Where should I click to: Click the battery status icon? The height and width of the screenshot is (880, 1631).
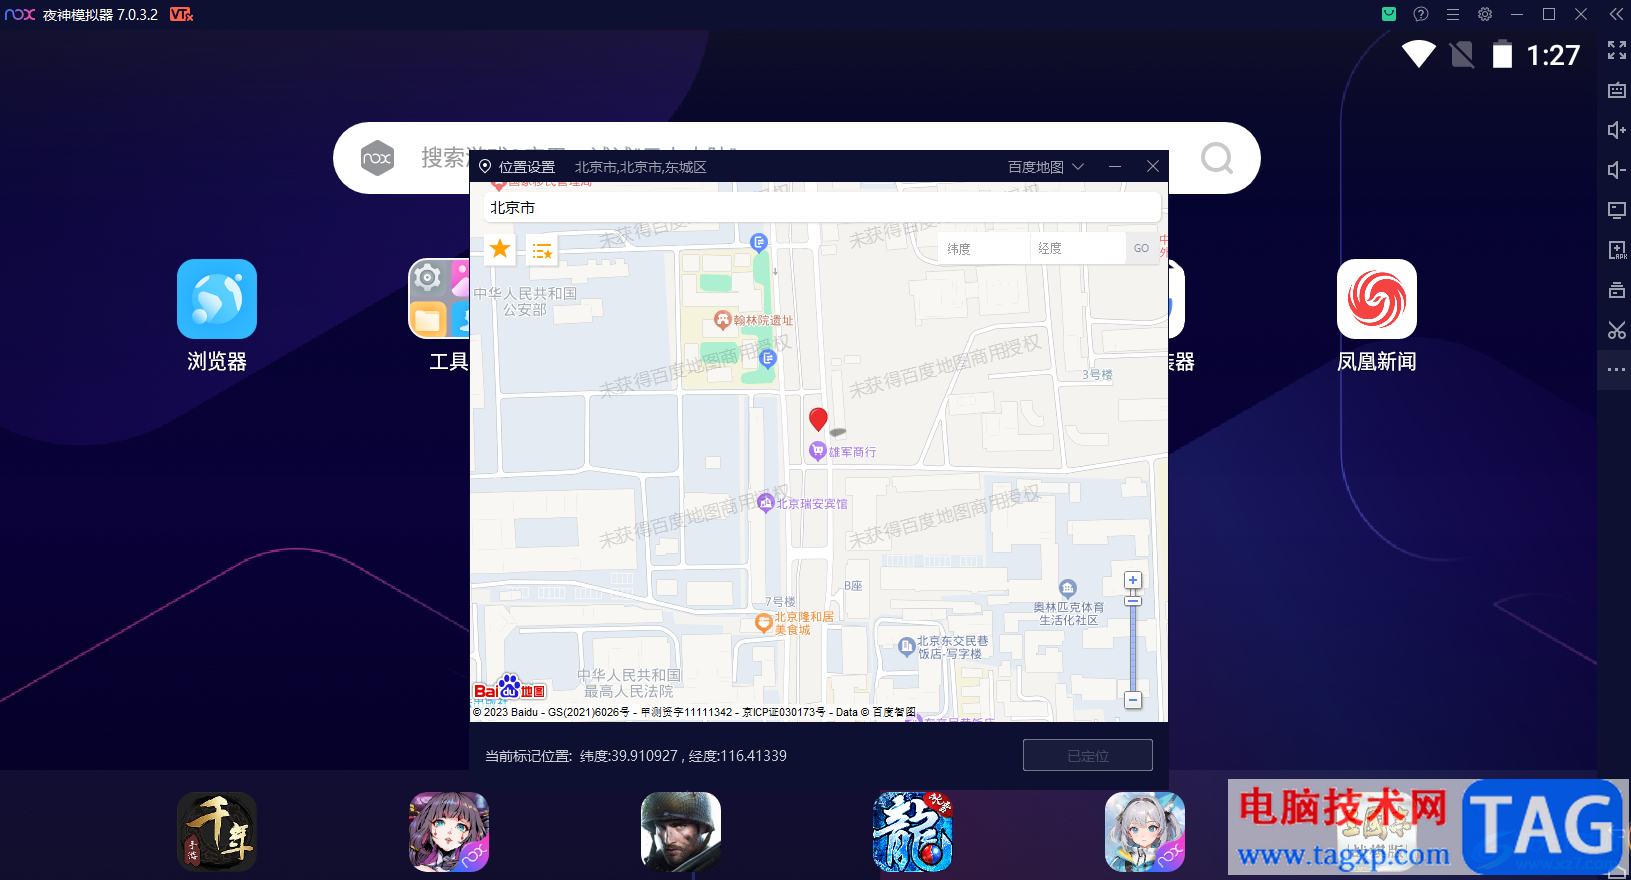tap(1502, 54)
